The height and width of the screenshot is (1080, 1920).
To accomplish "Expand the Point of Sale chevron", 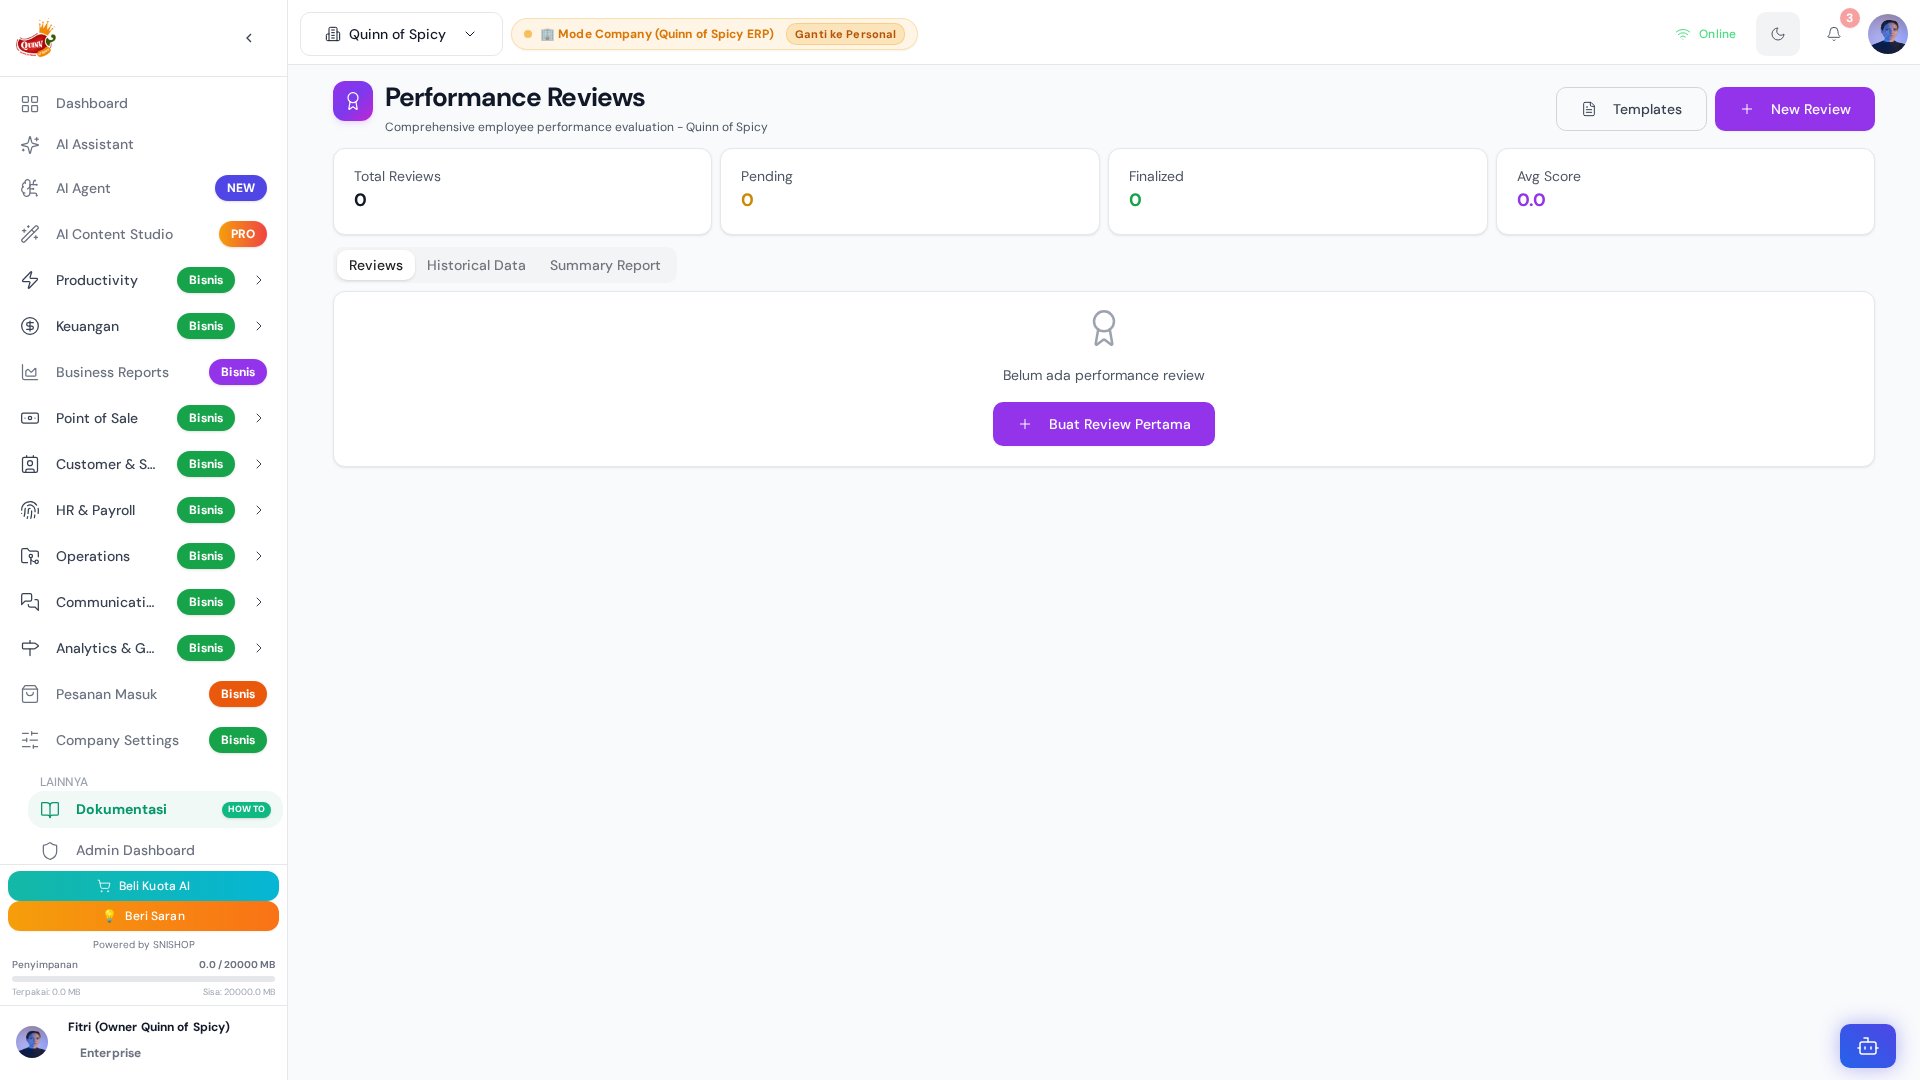I will pos(259,418).
